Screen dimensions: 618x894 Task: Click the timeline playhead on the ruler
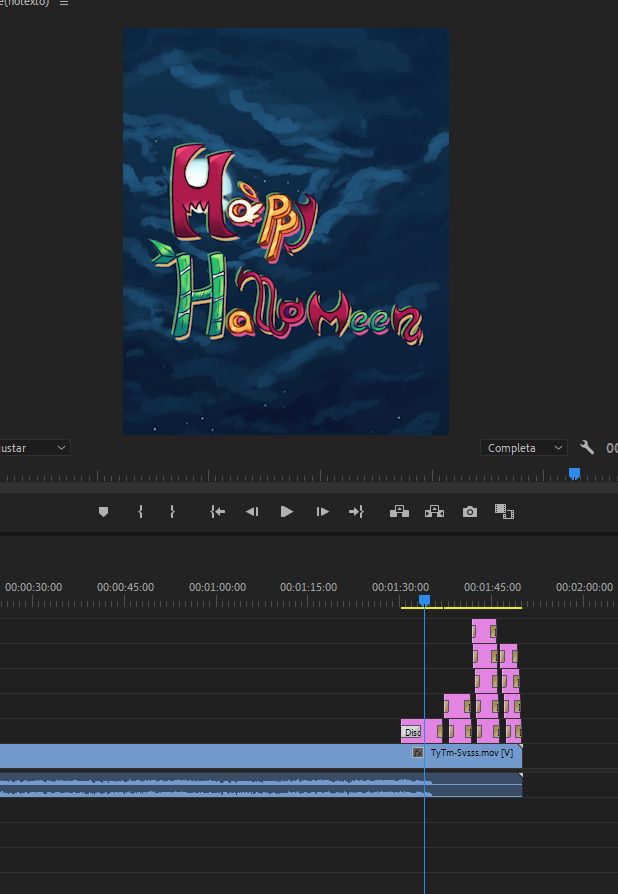coord(424,600)
